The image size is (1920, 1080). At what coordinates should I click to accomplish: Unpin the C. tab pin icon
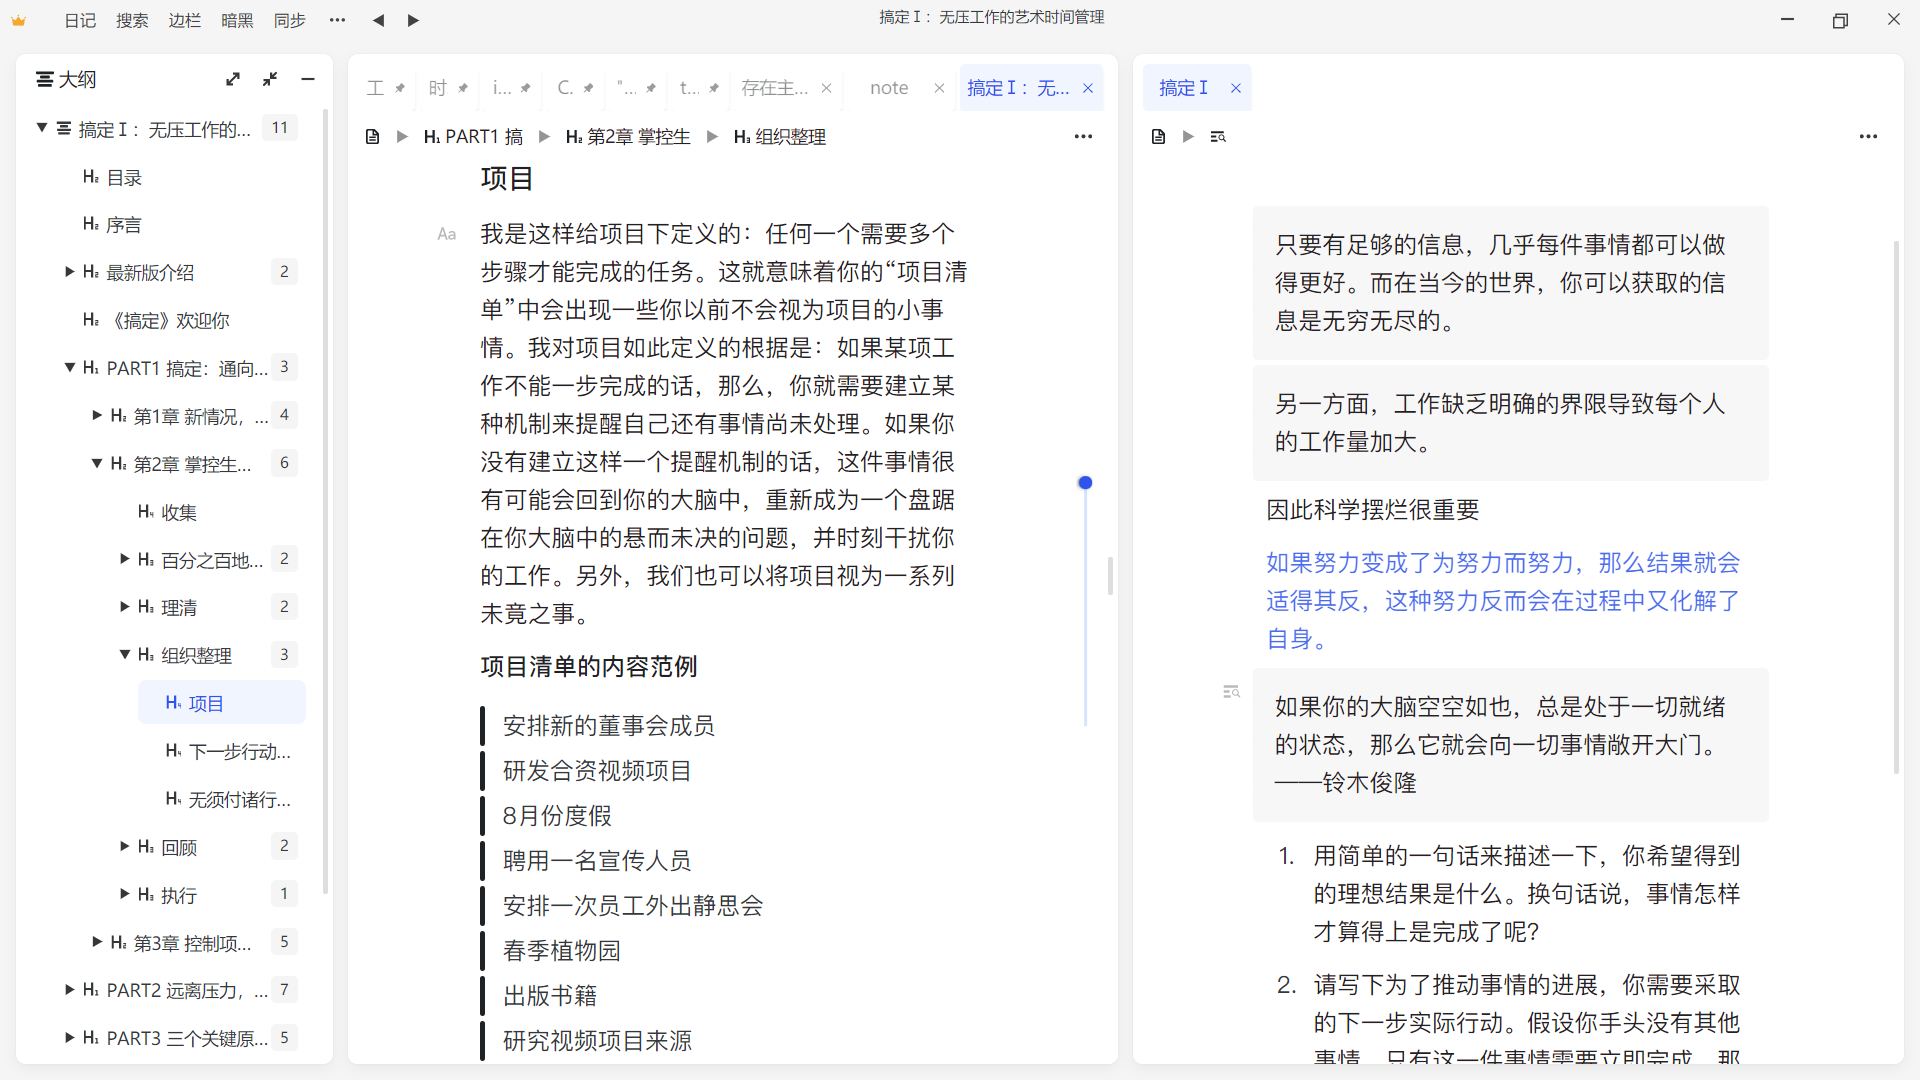589,88
